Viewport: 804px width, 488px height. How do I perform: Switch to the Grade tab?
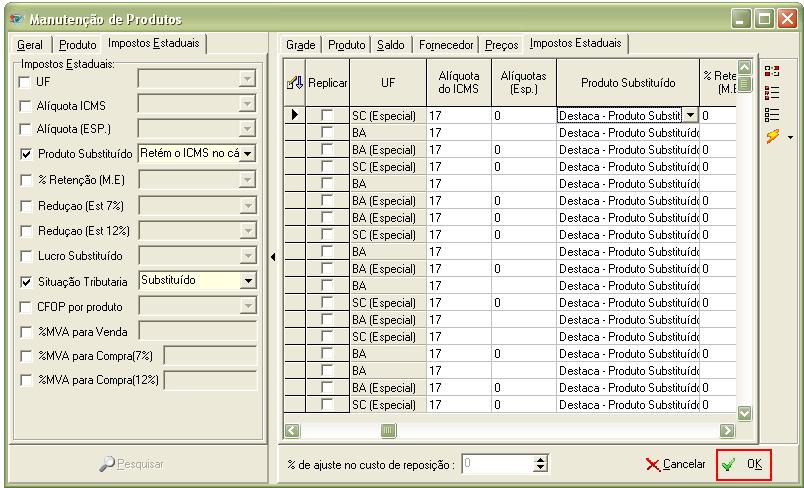(x=300, y=45)
